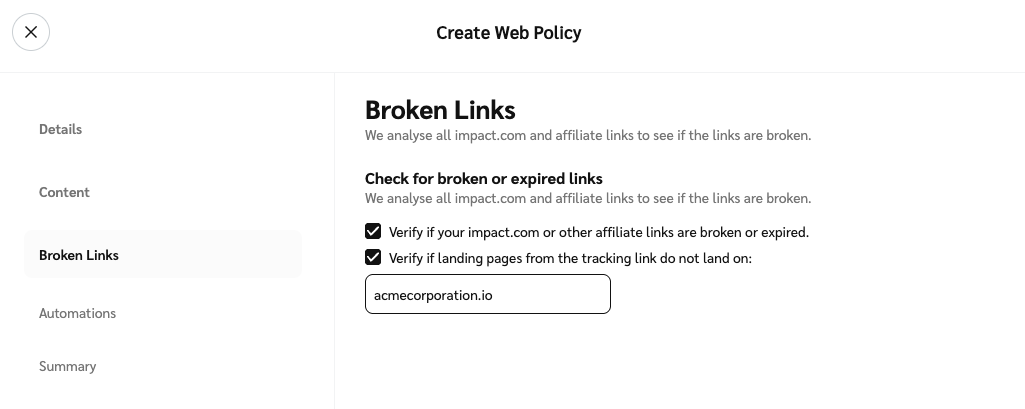Uncheck the affiliate links broken or expired checkbox
This screenshot has height=409, width=1025.
point(373,231)
